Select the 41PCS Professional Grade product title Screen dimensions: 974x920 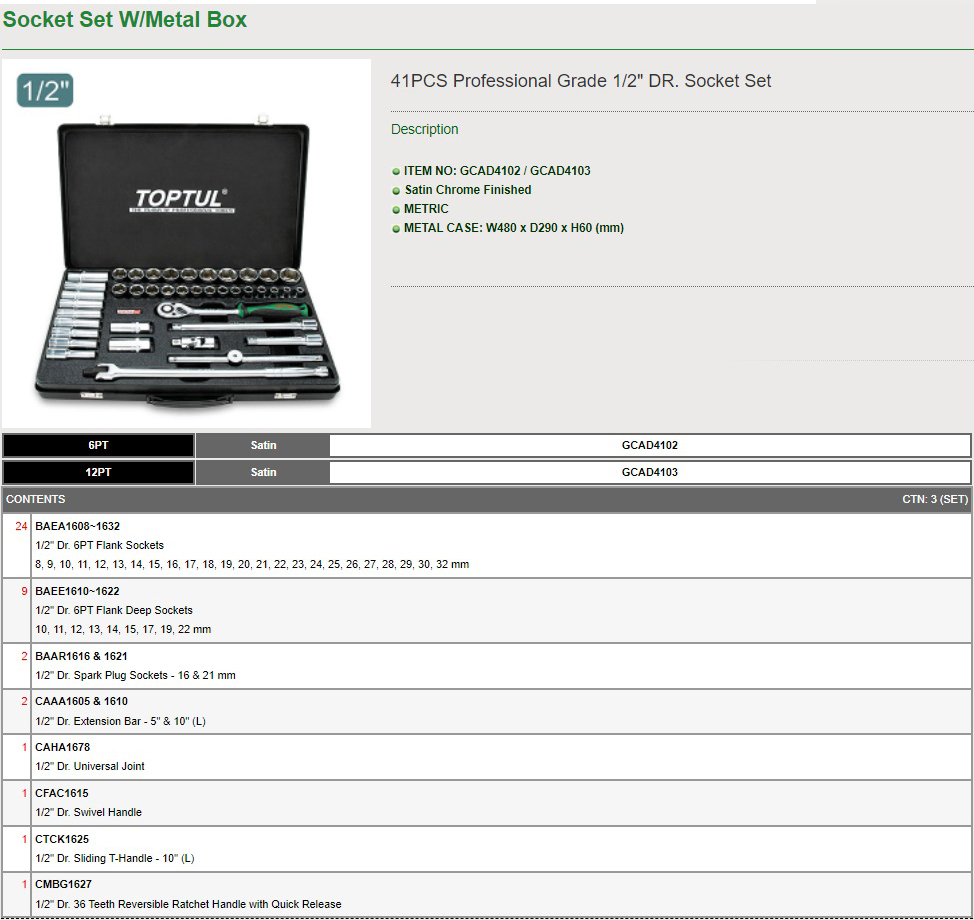[581, 81]
